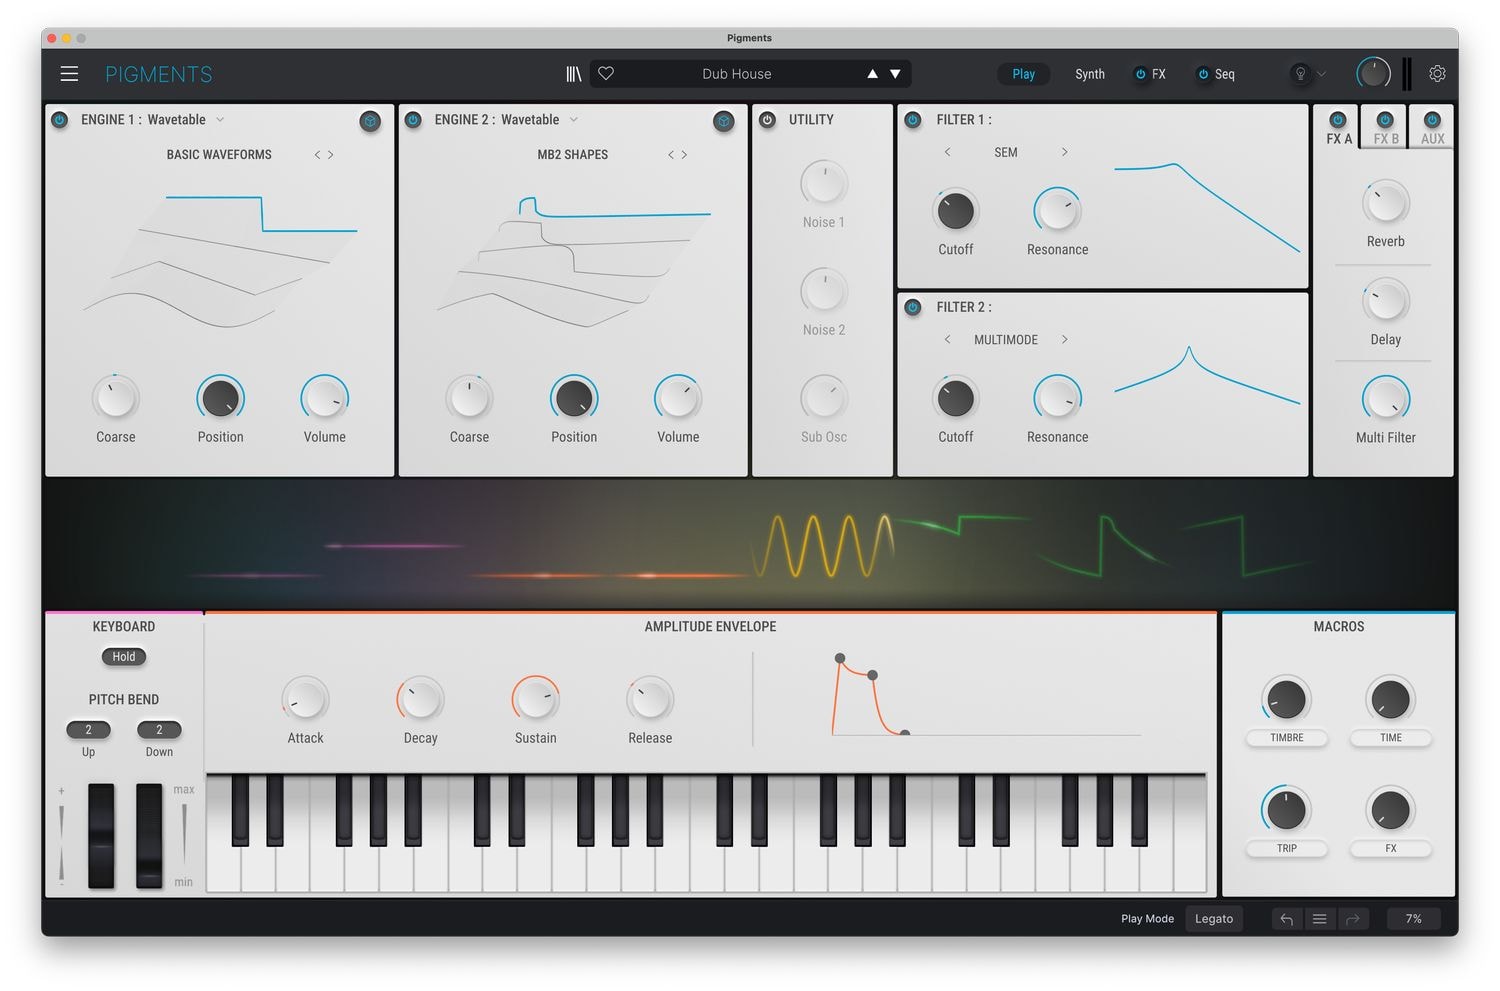Redo edit using bottom bar arrow
1500x991 pixels.
(x=1352, y=919)
